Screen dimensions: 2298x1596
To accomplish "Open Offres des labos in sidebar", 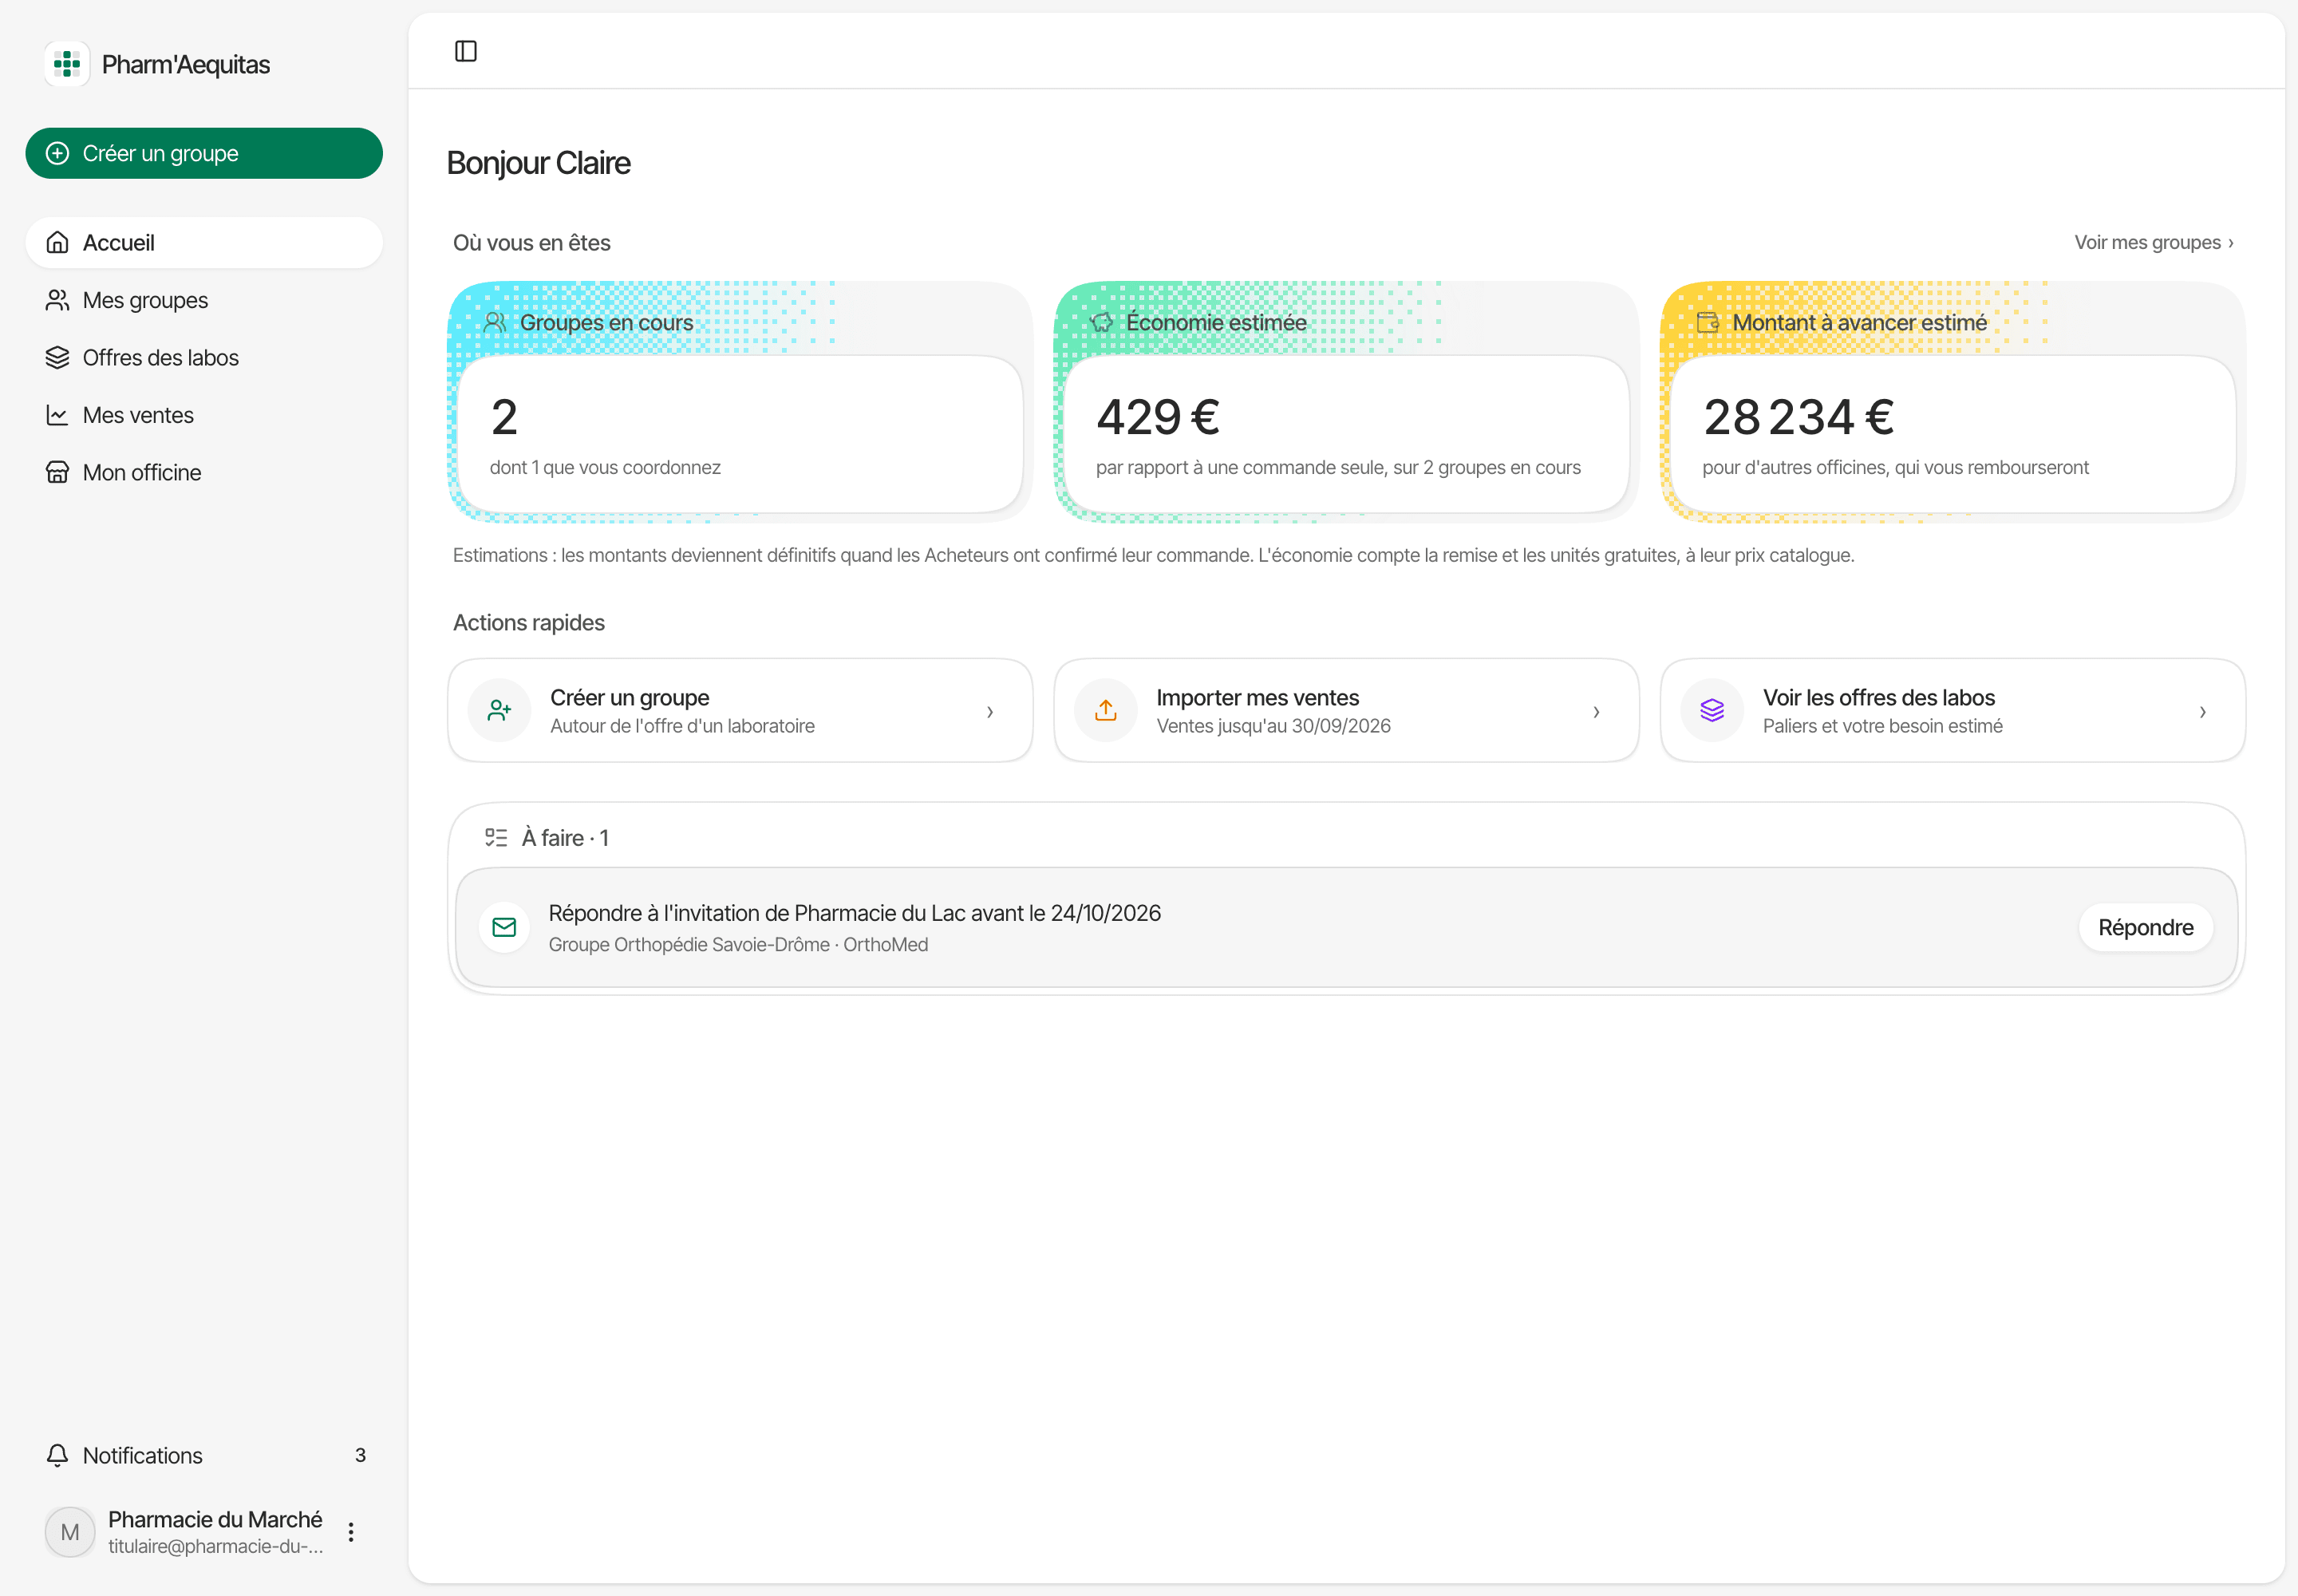I will [204, 358].
